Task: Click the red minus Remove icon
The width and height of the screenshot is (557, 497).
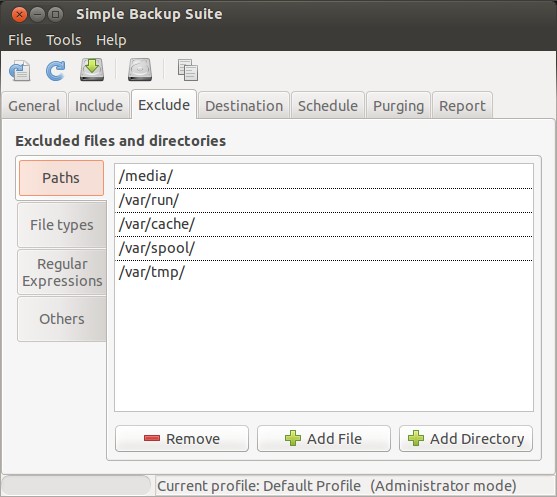Action: [x=152, y=438]
